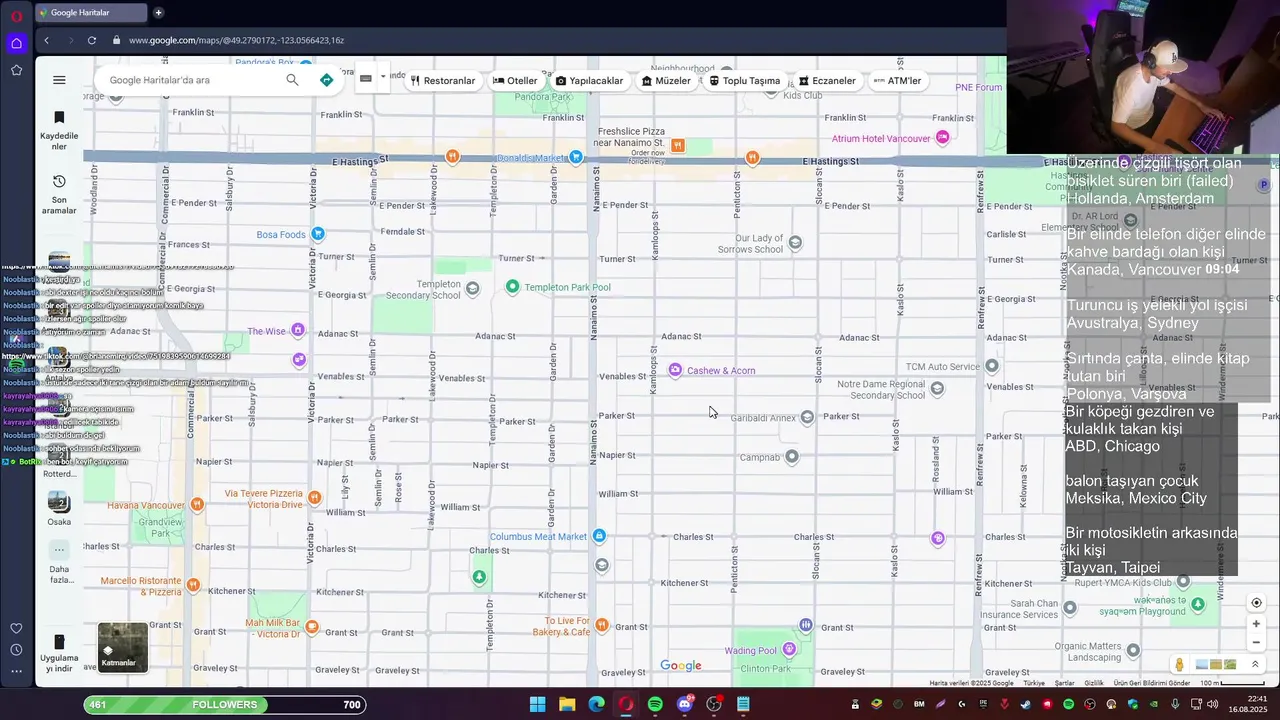
Task: Open Opera sidebar home icon
Action: (16, 43)
